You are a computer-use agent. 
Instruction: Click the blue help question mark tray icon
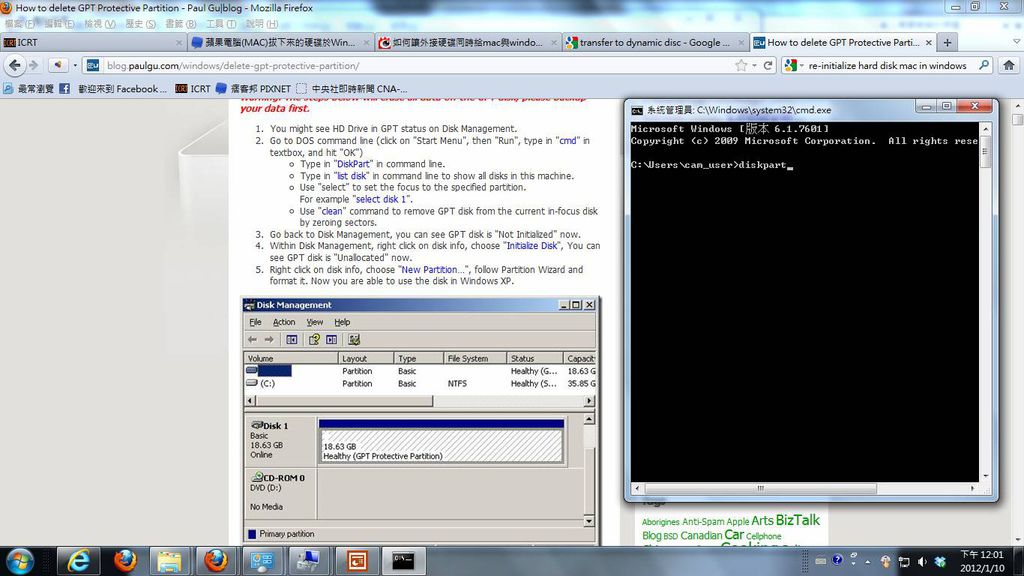(x=837, y=560)
